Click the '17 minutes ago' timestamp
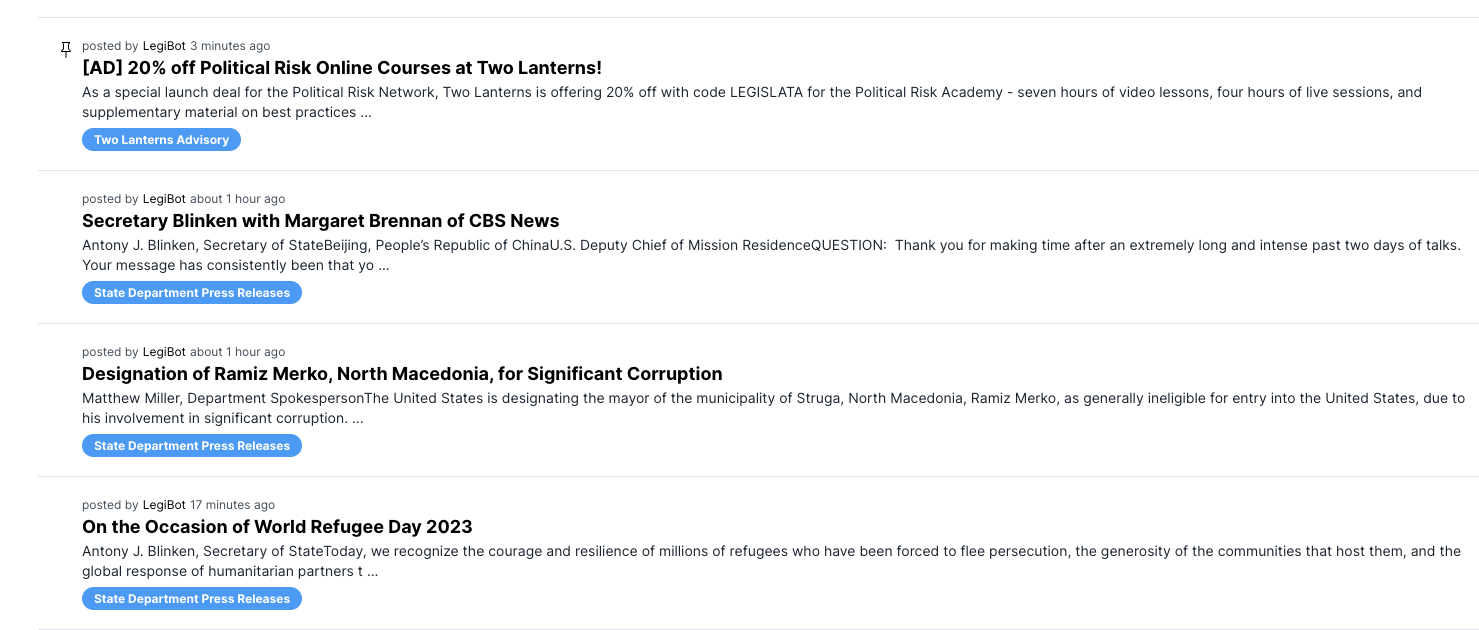The image size is (1479, 630). tap(233, 505)
